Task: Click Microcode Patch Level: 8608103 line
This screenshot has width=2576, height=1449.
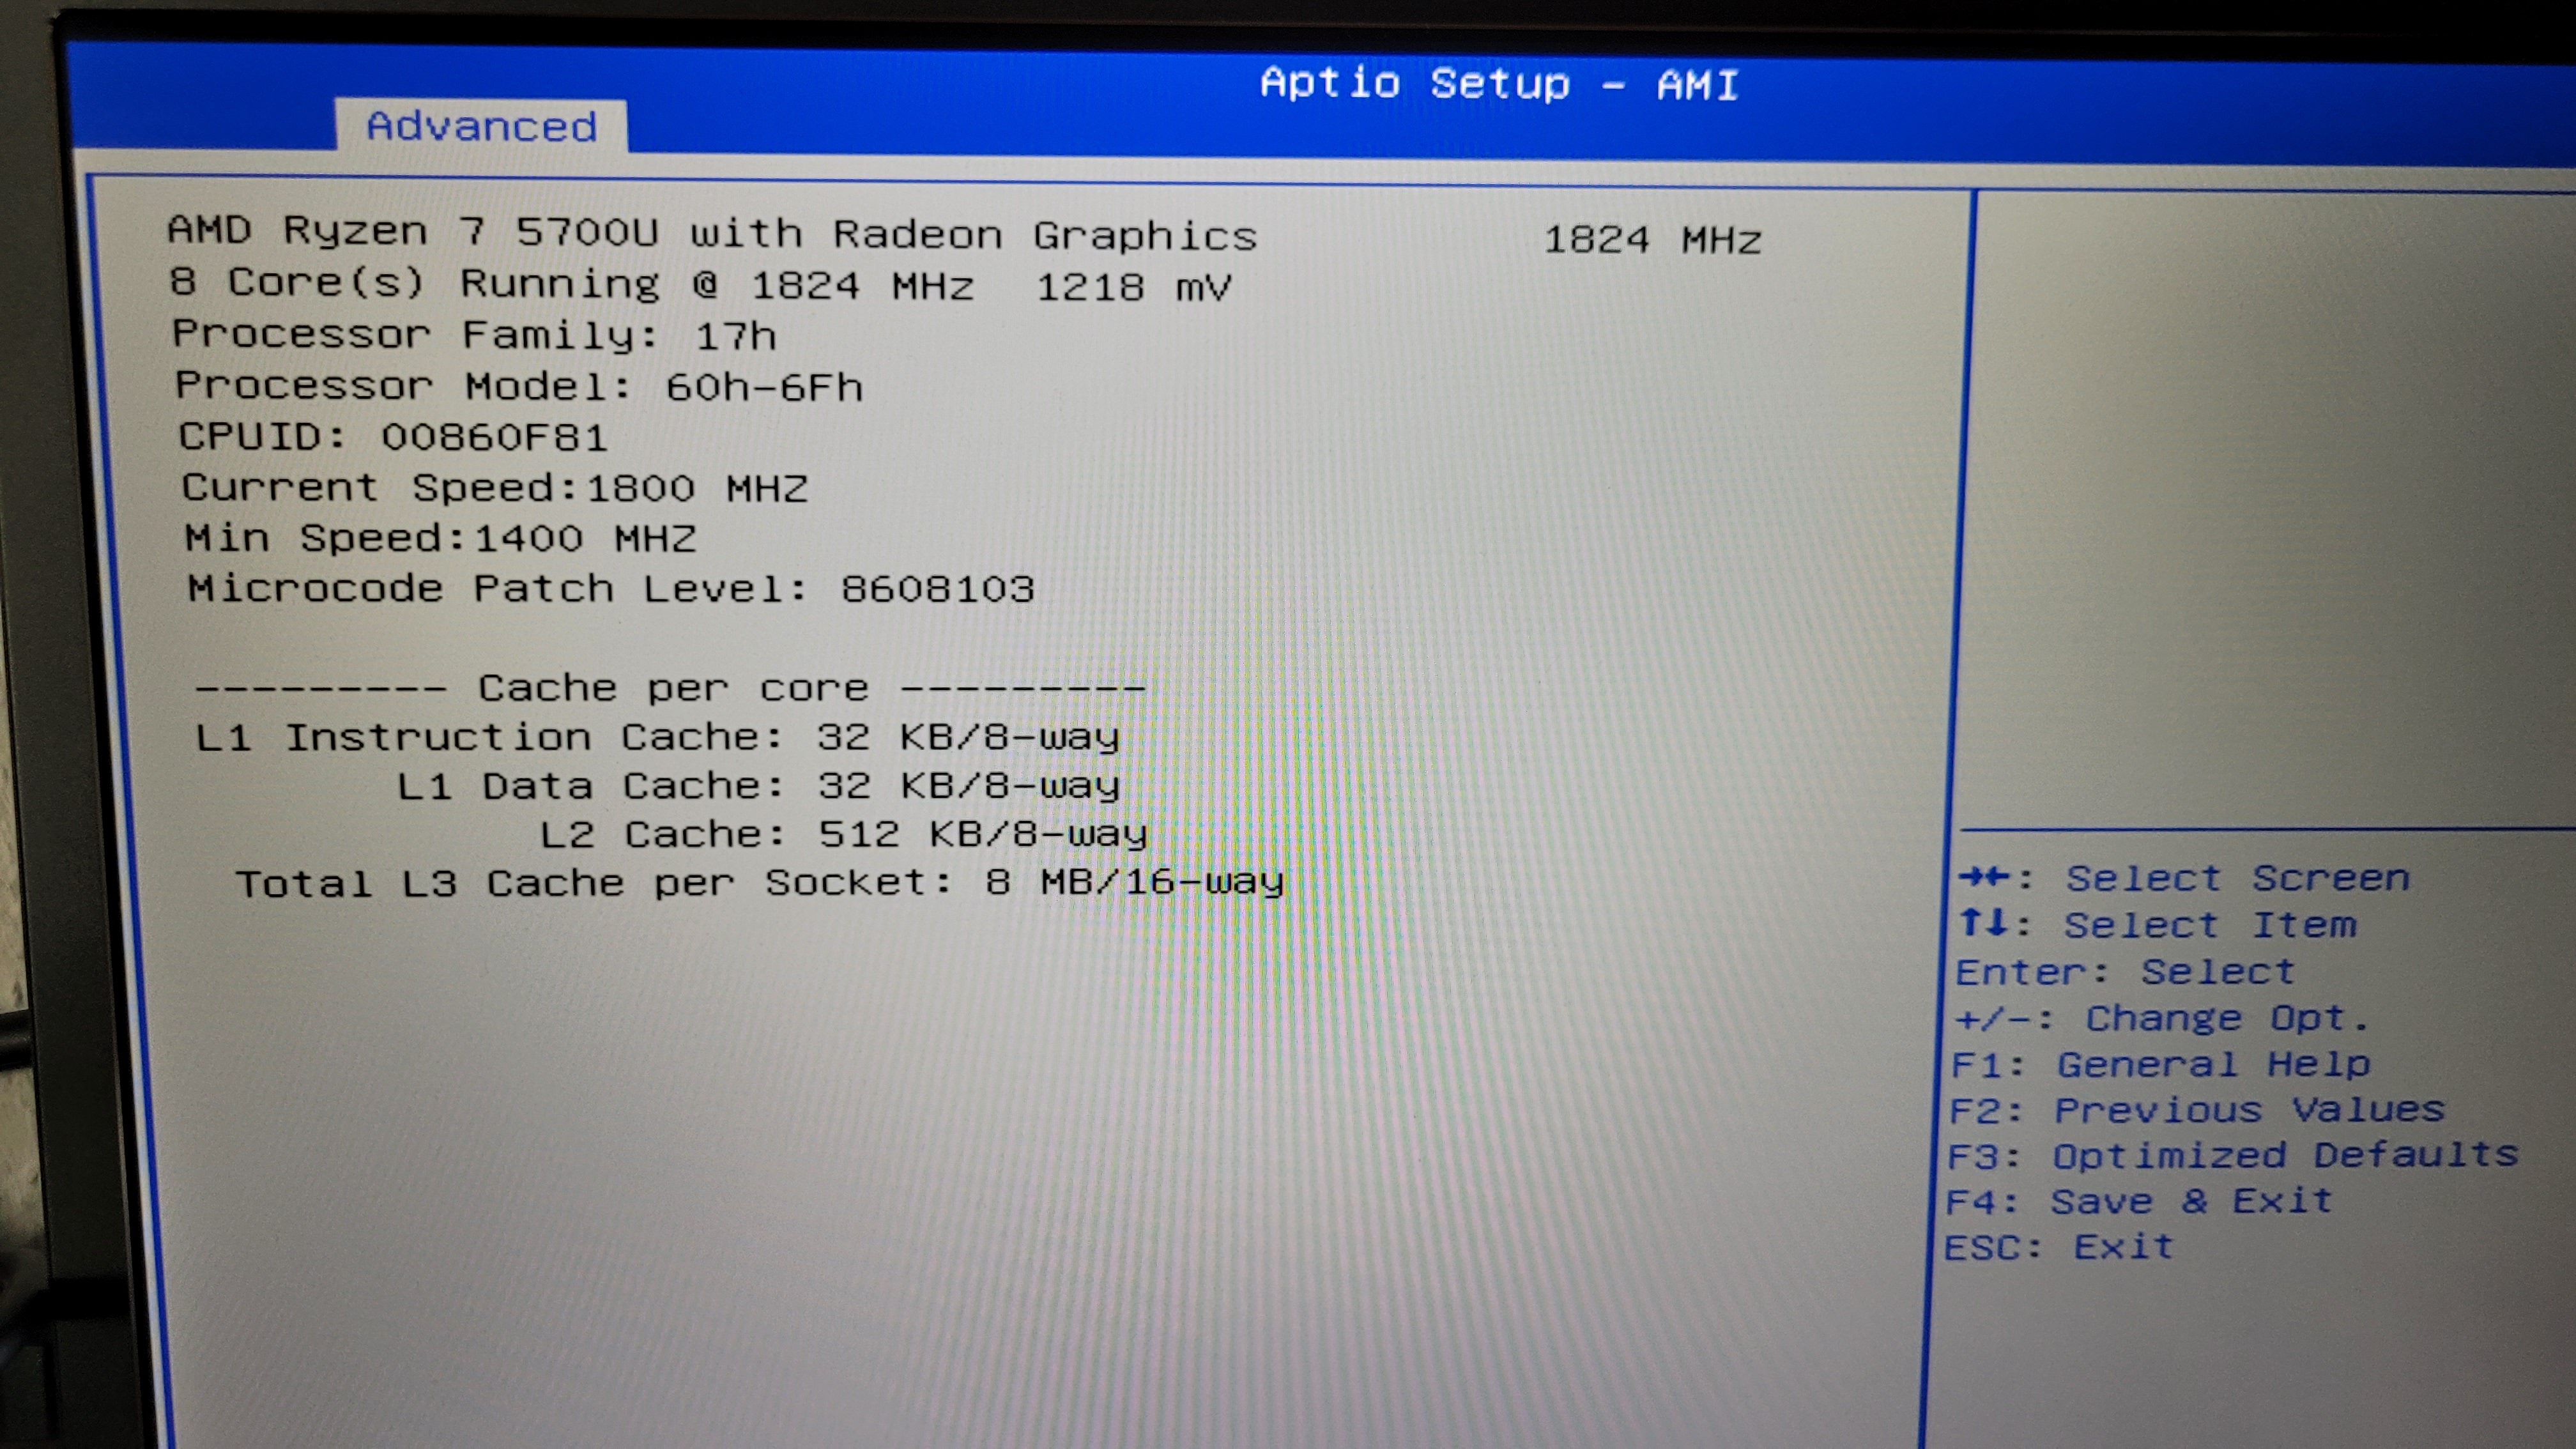Action: 611,589
